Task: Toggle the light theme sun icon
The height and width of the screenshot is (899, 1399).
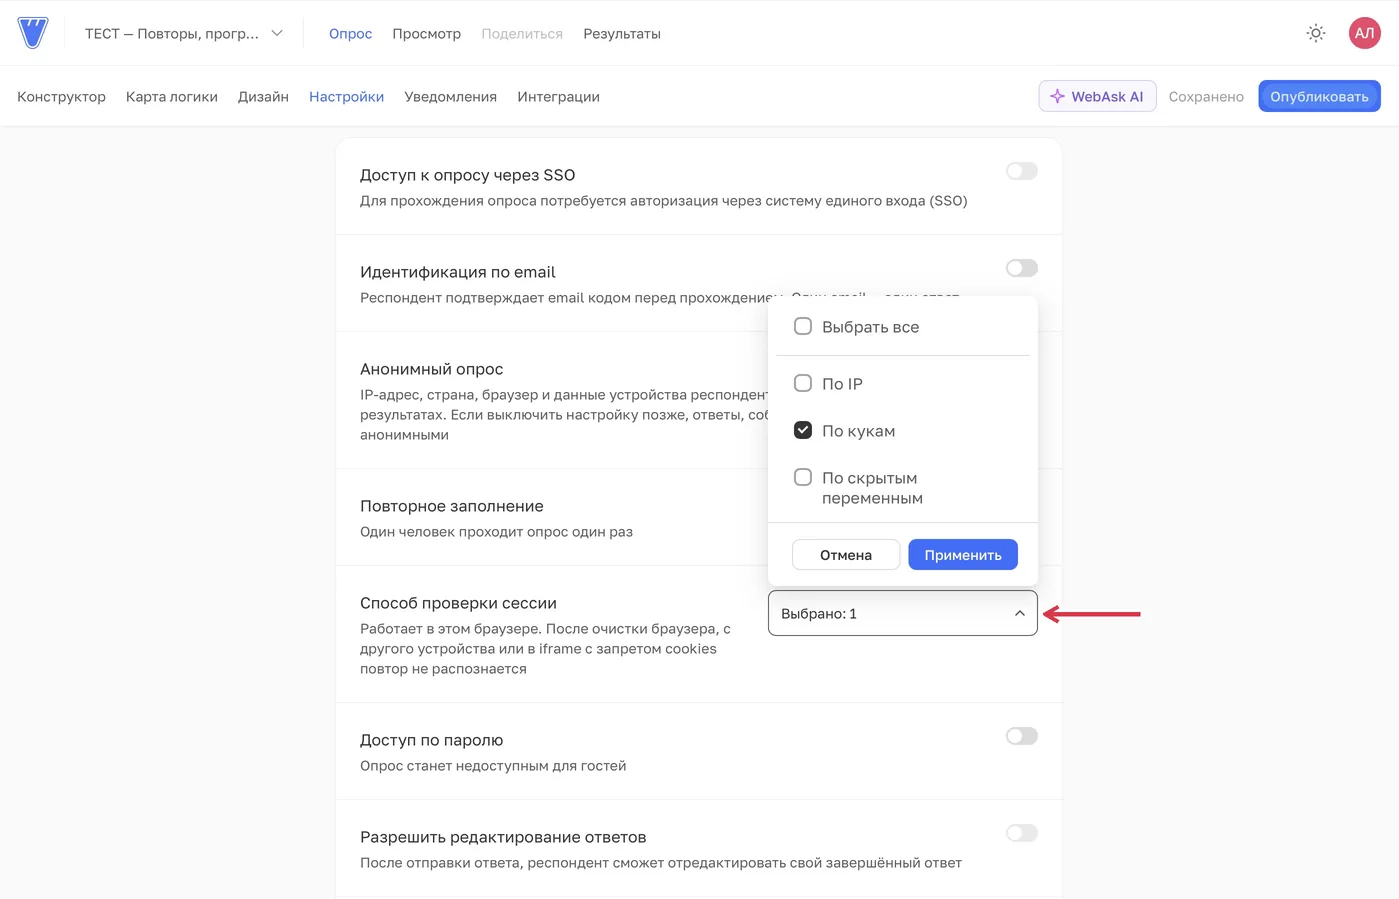Action: (1316, 33)
